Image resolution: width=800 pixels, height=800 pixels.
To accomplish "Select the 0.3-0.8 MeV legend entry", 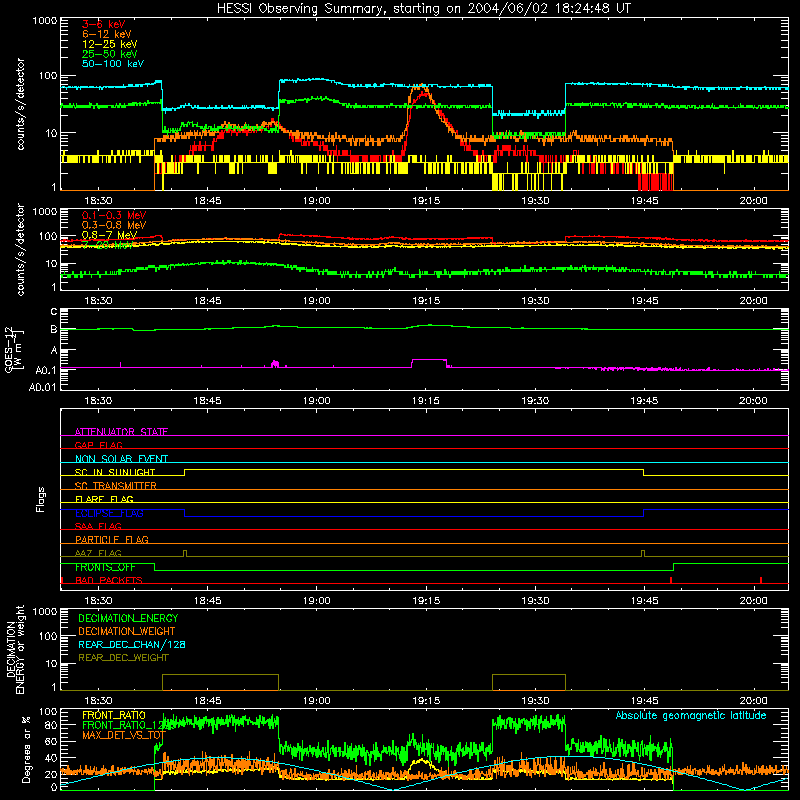I will click(114, 225).
